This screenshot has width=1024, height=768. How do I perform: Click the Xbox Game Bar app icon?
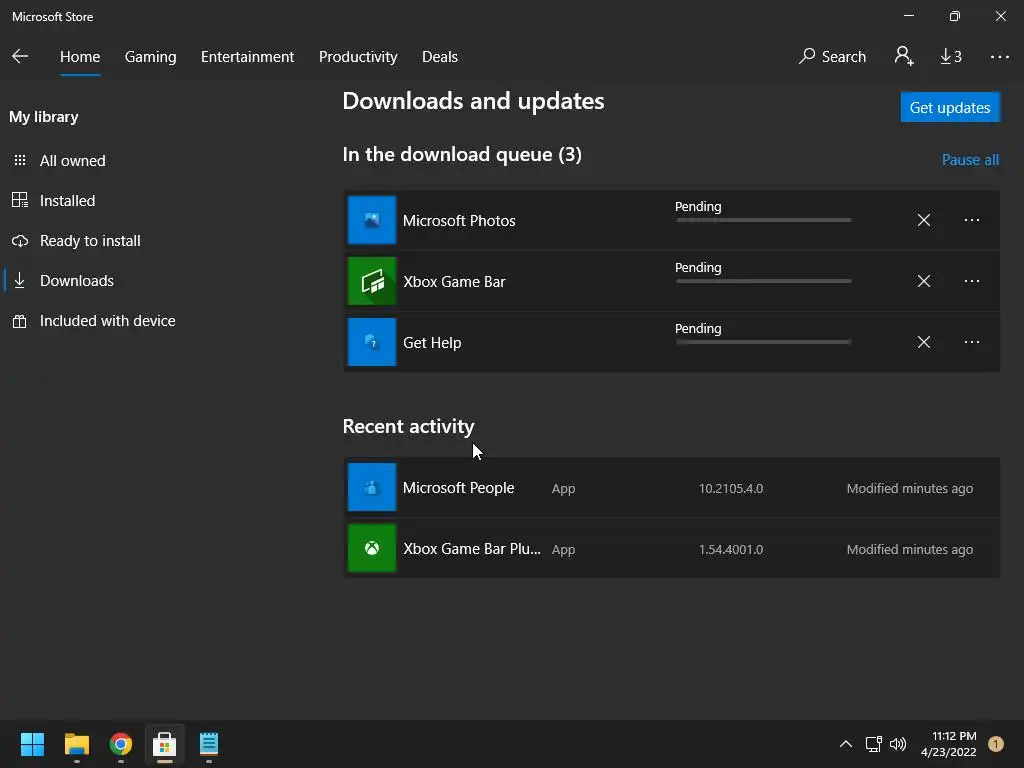[372, 281]
